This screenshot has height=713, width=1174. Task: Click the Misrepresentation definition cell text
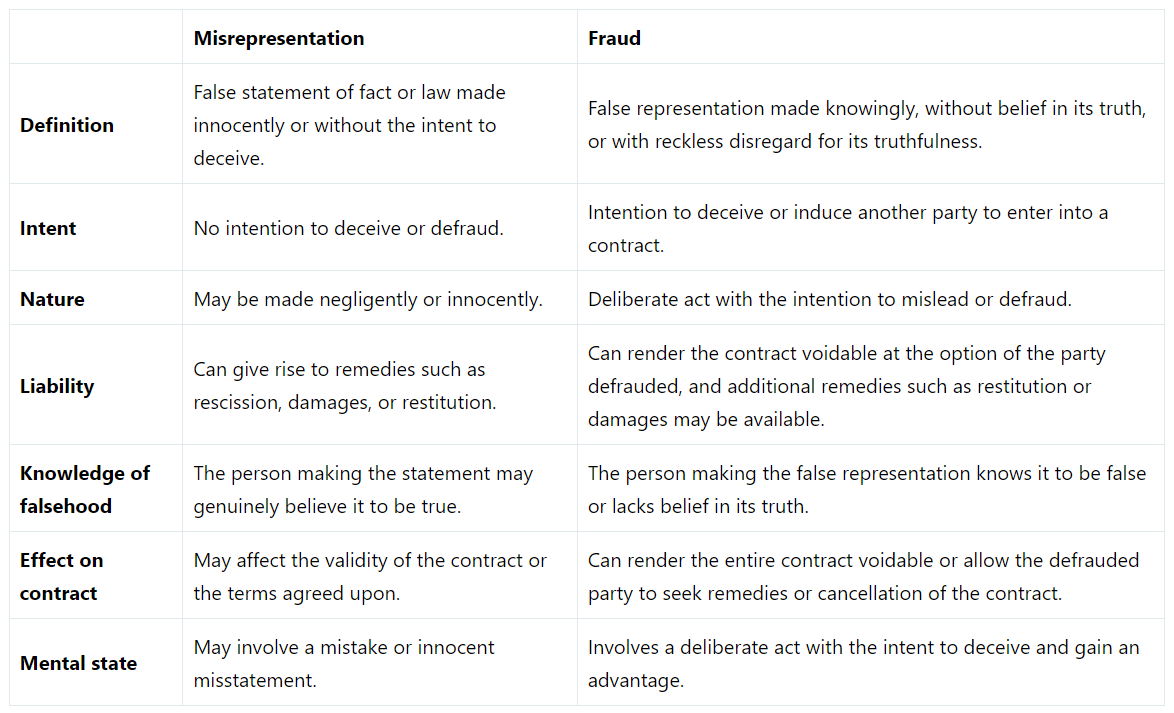click(349, 125)
